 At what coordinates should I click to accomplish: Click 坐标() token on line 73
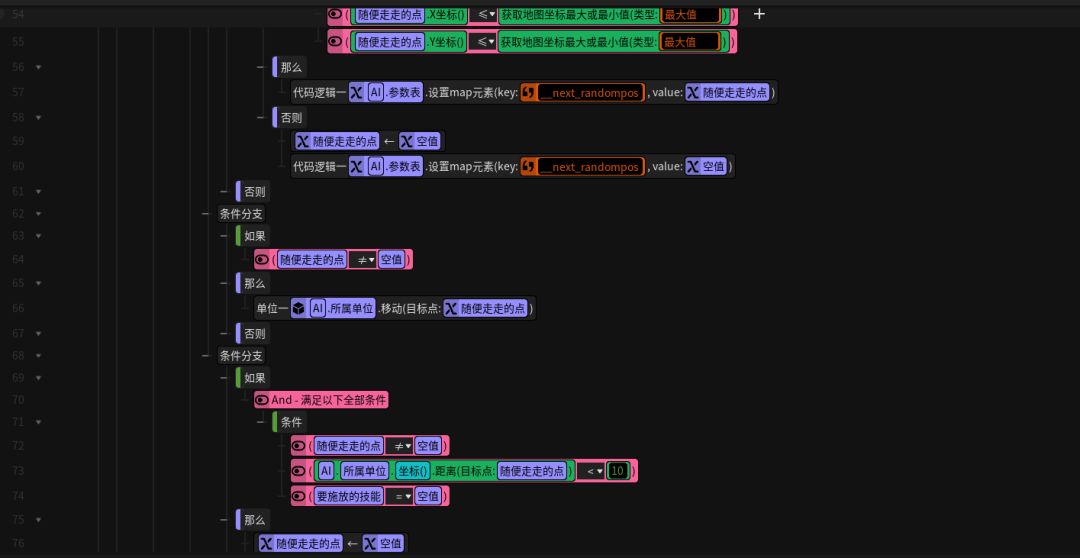[x=413, y=471]
